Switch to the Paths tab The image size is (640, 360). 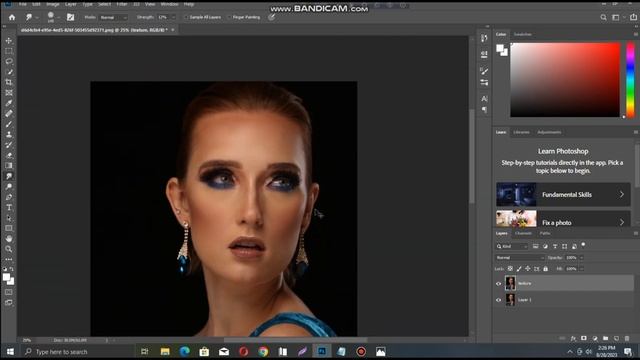pos(545,233)
